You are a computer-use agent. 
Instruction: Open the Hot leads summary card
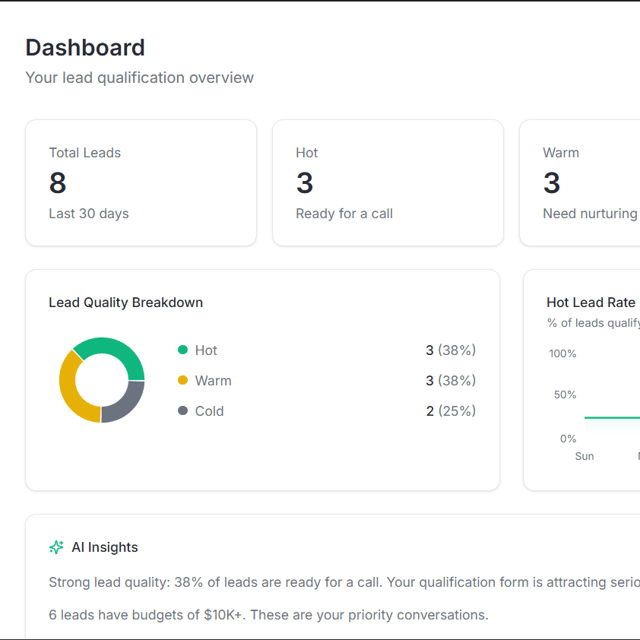pyautogui.click(x=387, y=183)
